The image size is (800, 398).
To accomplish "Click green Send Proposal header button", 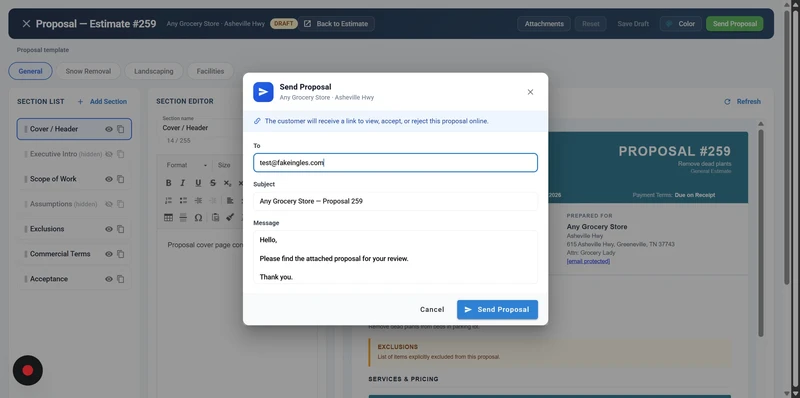I will click(735, 23).
